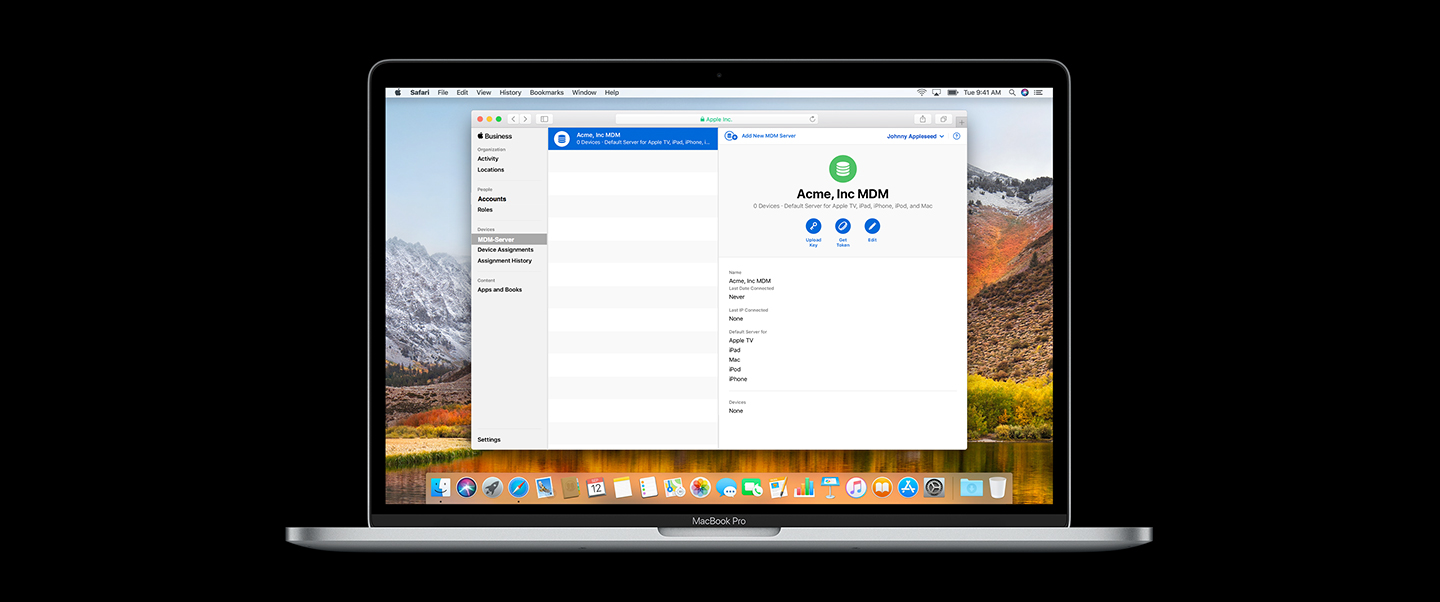
Task: Open the History menu
Action: click(x=510, y=93)
